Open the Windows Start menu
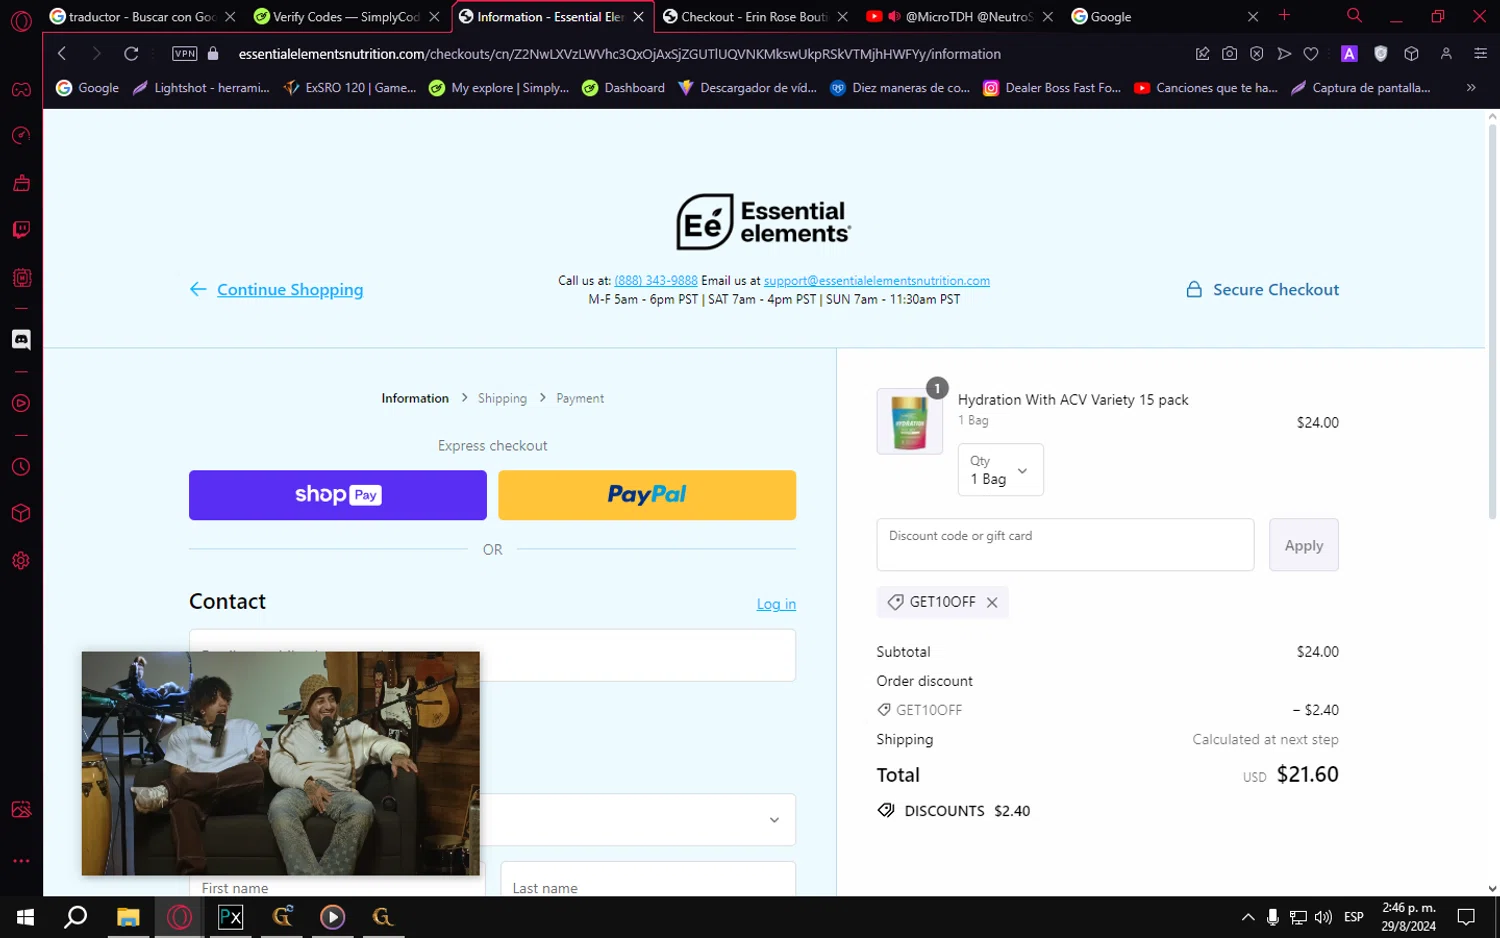This screenshot has width=1500, height=938. 25,917
